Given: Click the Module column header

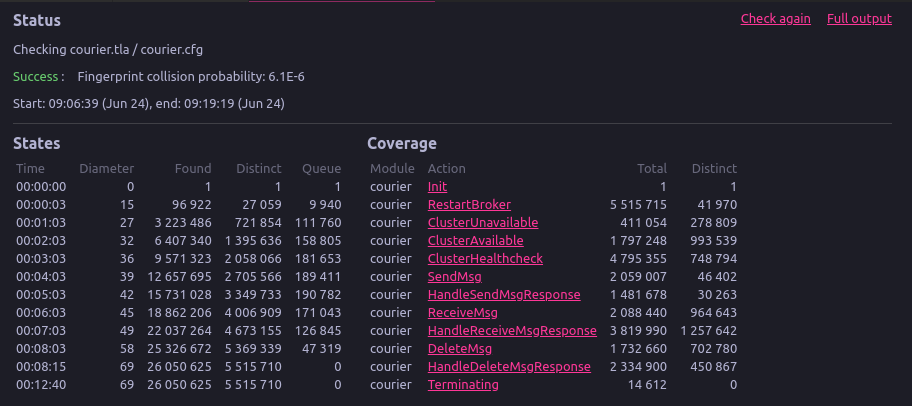Looking at the screenshot, I should 393,169.
